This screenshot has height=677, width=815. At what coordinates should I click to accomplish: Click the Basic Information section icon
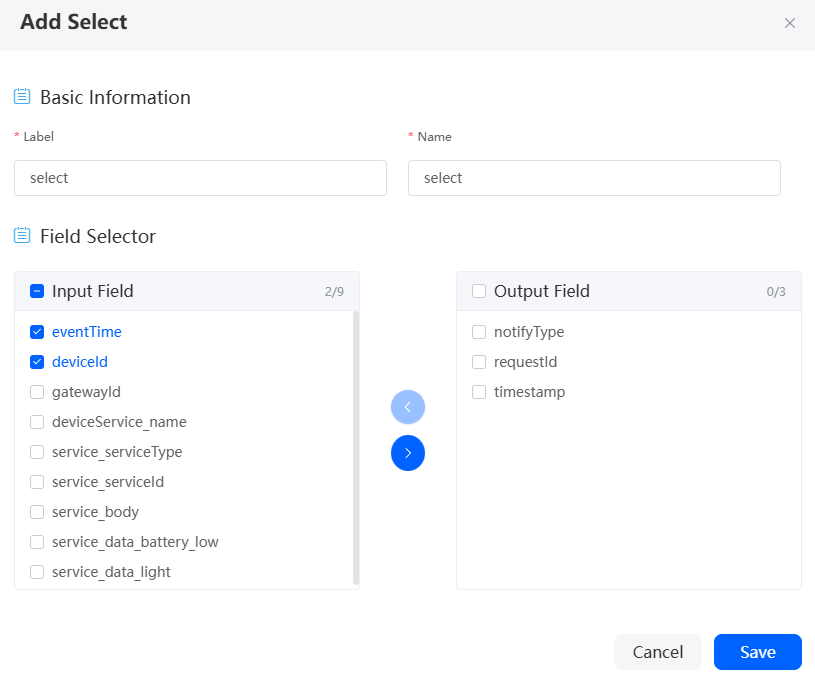point(22,97)
